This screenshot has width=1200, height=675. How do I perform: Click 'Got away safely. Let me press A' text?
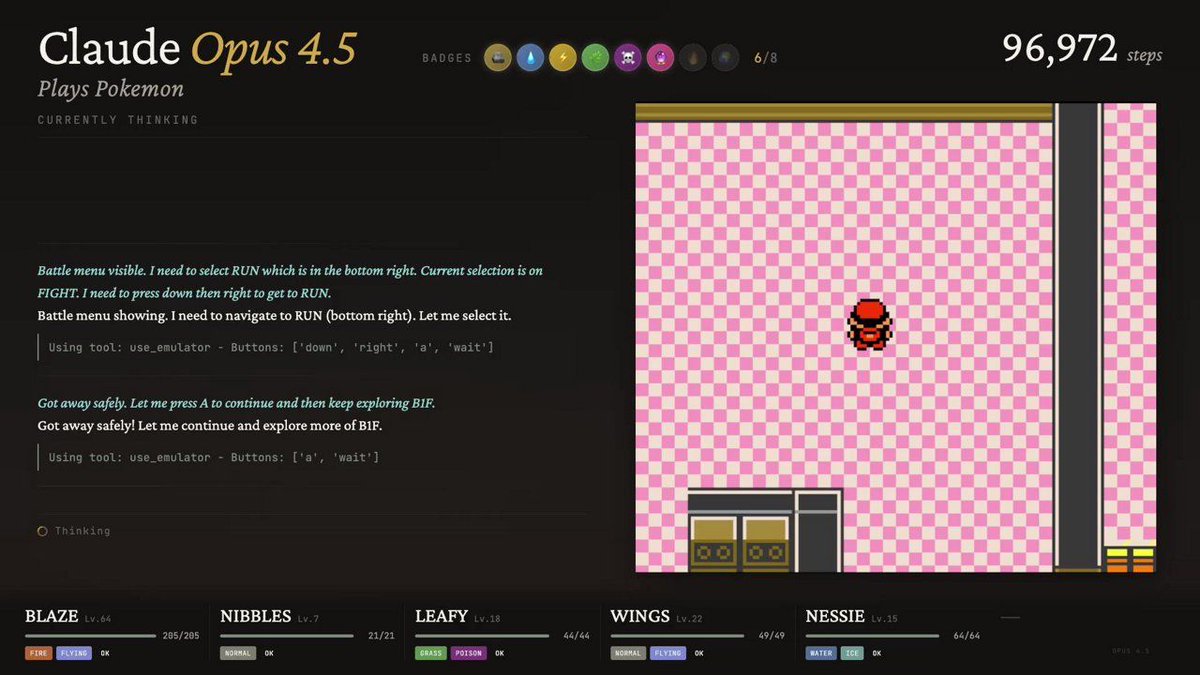pos(236,403)
